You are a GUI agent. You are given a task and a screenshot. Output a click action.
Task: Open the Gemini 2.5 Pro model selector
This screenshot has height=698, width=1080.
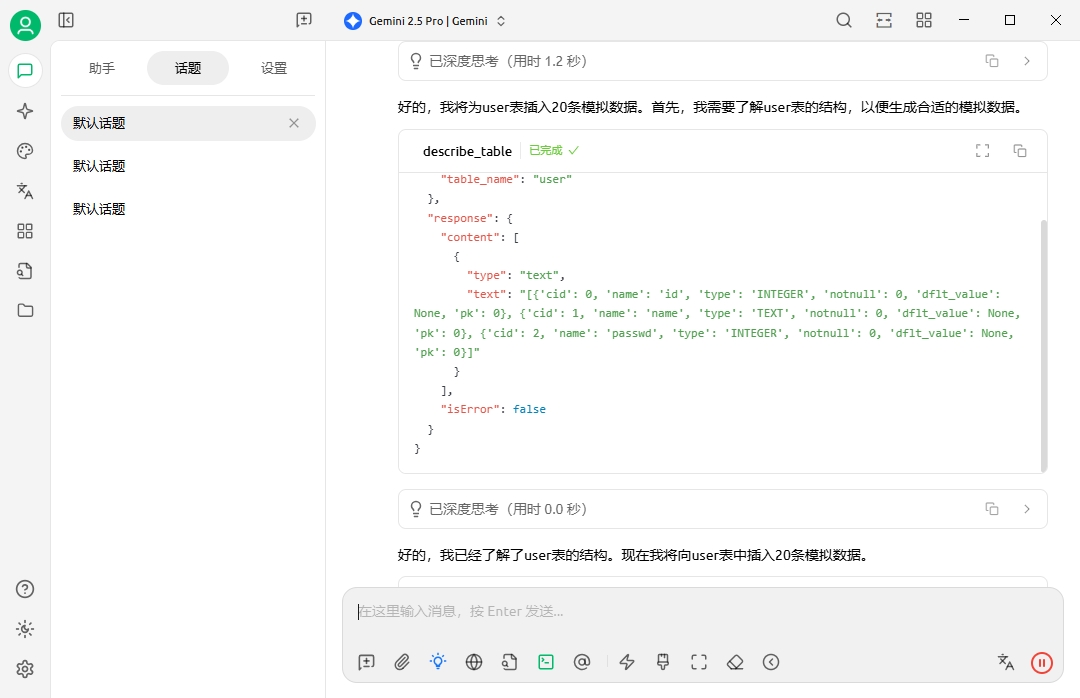click(425, 21)
